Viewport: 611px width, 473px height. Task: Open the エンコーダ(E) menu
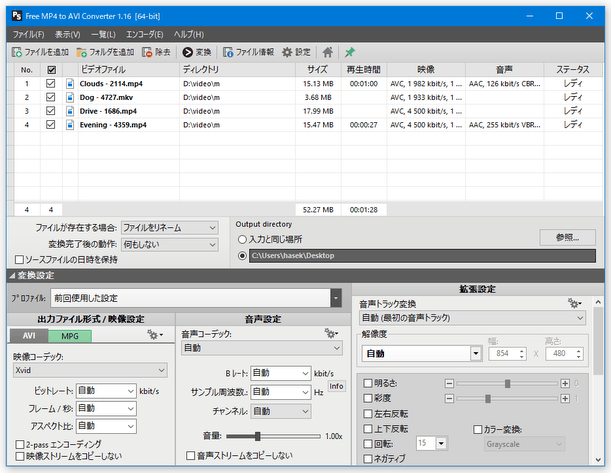click(x=145, y=34)
